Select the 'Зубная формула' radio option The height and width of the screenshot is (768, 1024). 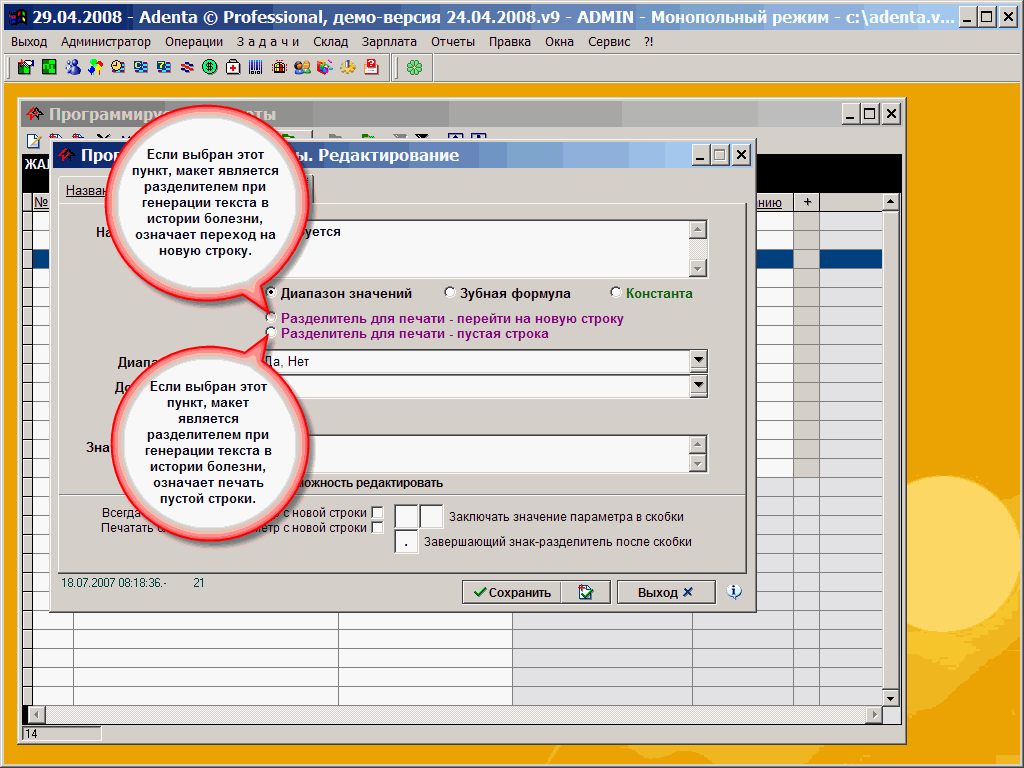click(x=450, y=293)
